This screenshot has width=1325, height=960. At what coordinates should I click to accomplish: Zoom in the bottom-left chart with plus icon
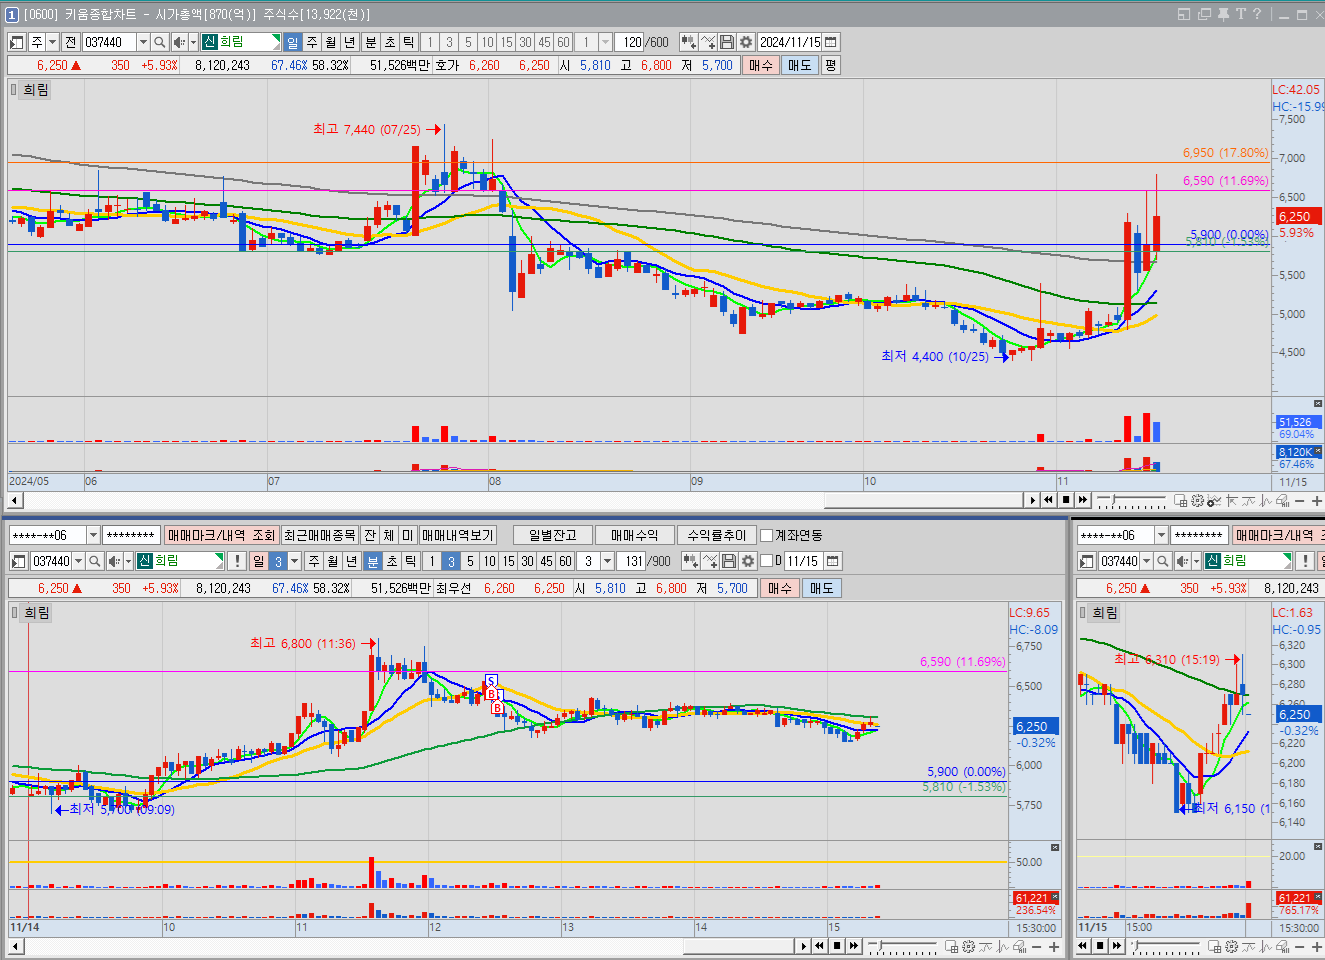click(1054, 946)
